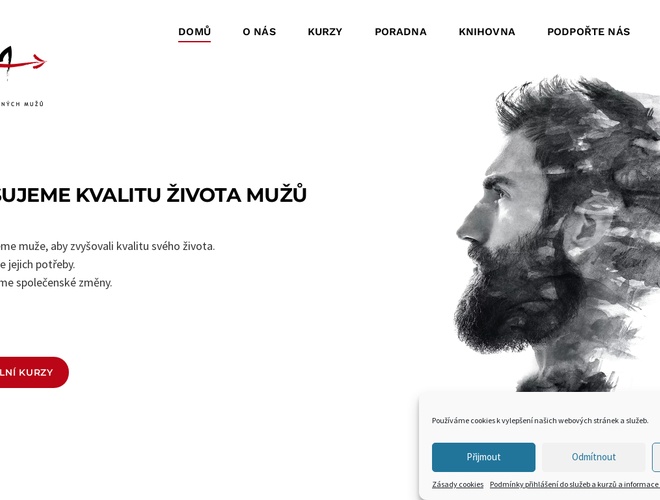660x500 pixels.
Task: Click the line mentioning společenské změny
Action: point(56,283)
